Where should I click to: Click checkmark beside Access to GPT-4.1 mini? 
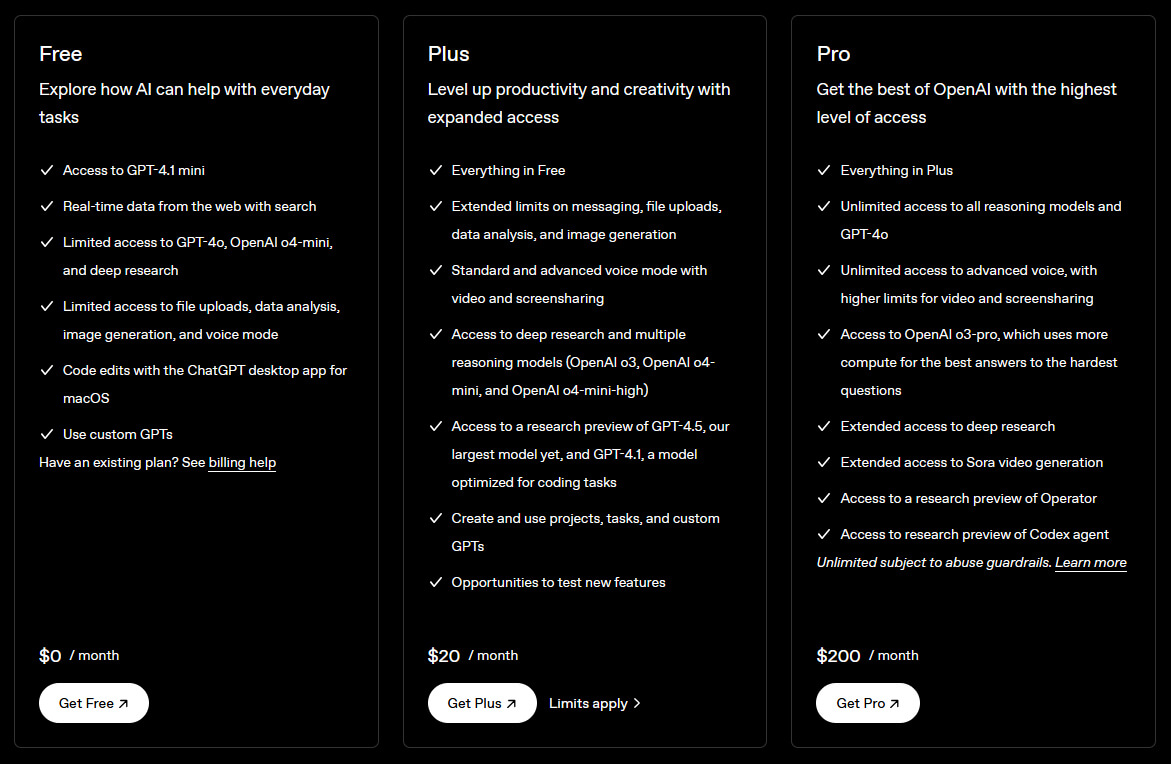47,171
